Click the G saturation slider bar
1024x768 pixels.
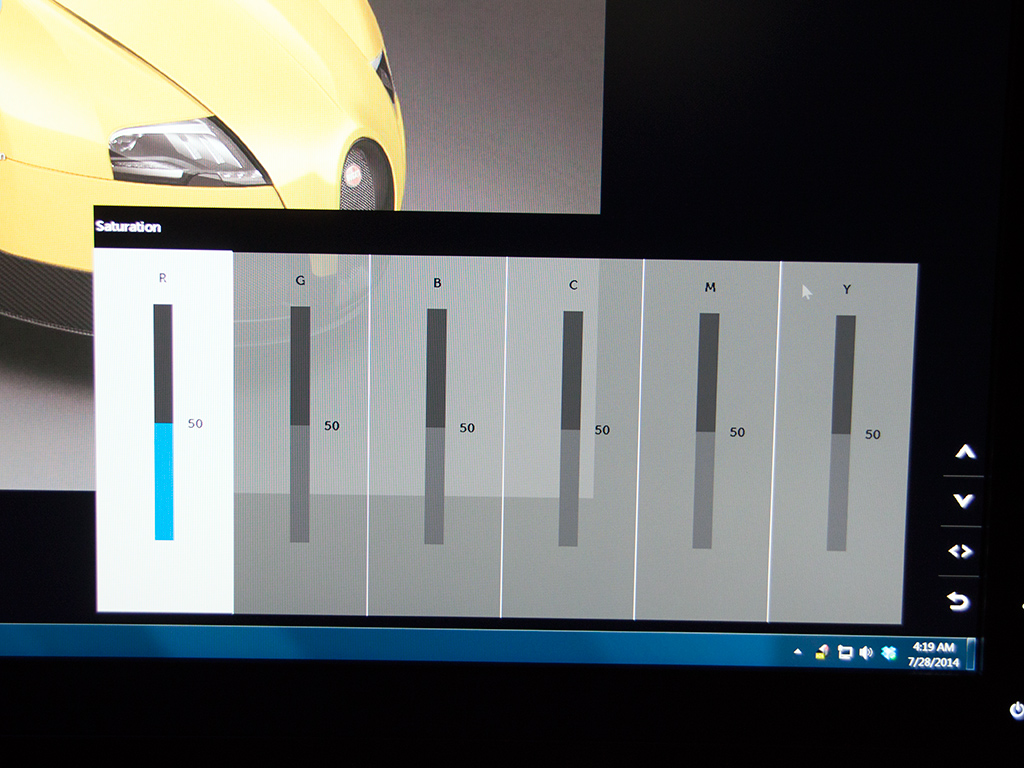pos(300,424)
